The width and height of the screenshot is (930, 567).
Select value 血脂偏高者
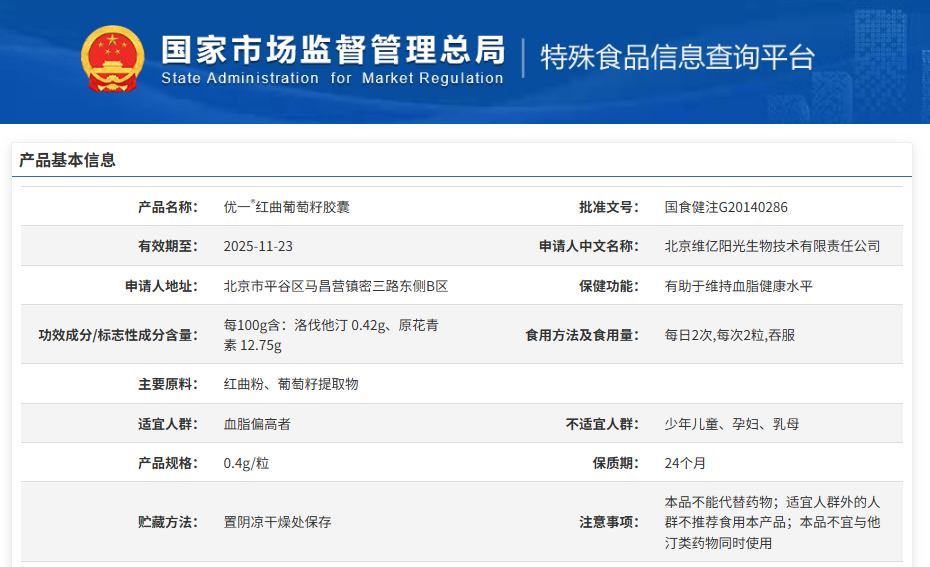257,424
